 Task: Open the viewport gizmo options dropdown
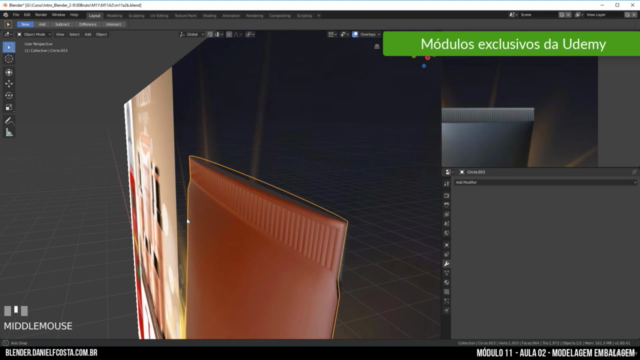coord(344,35)
